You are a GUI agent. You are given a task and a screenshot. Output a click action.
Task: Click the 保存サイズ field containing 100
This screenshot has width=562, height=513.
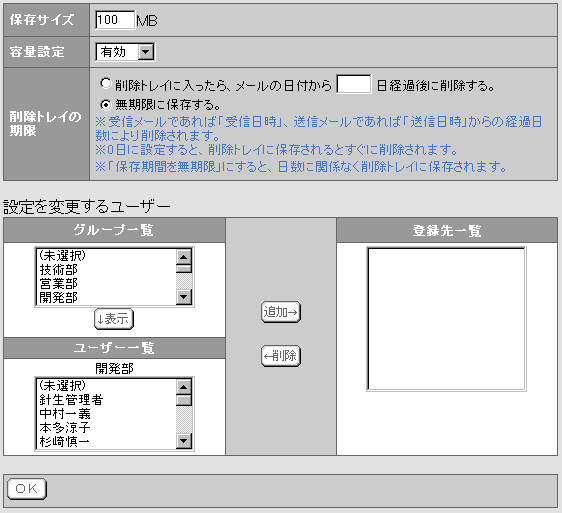[x=115, y=20]
